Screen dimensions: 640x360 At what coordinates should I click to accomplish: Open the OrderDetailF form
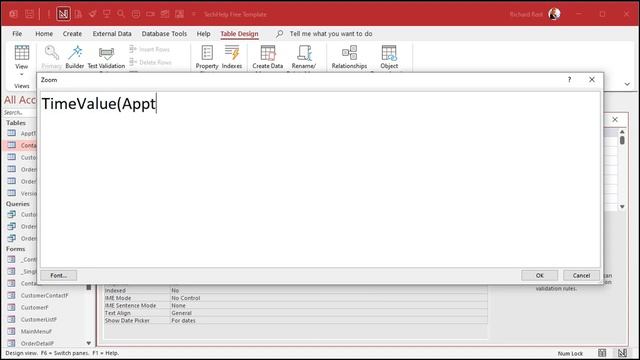pyautogui.click(x=37, y=343)
